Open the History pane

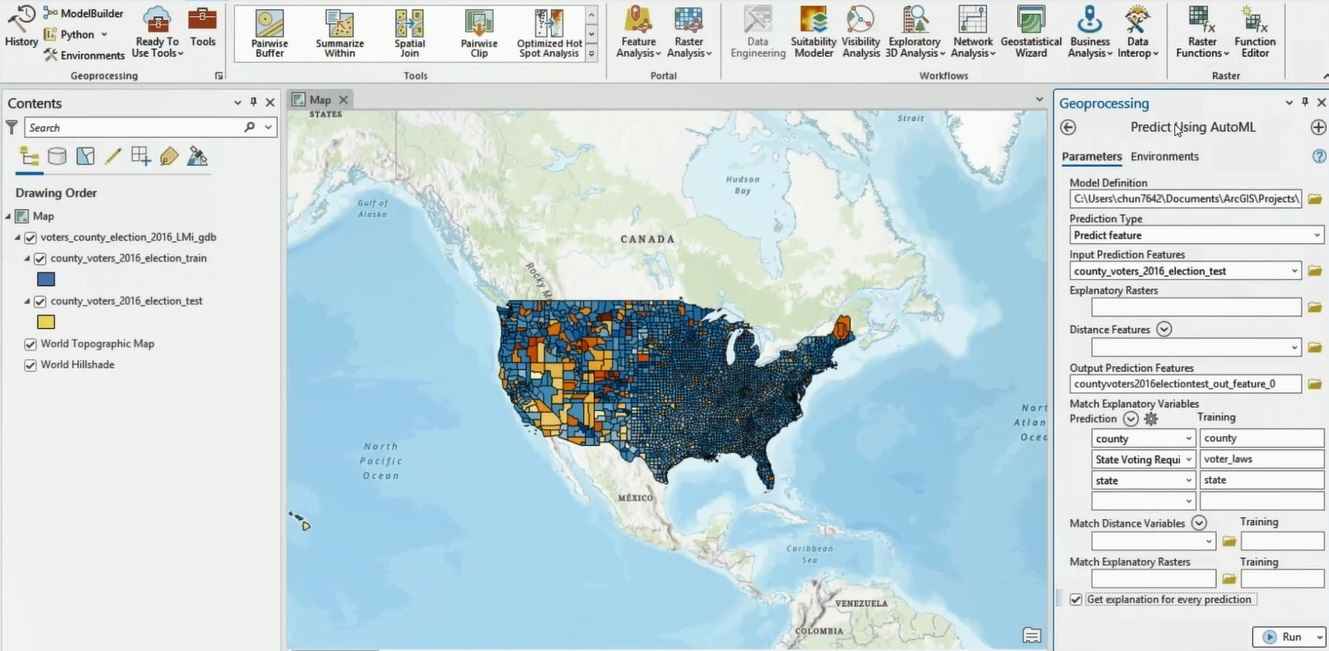coord(21,27)
